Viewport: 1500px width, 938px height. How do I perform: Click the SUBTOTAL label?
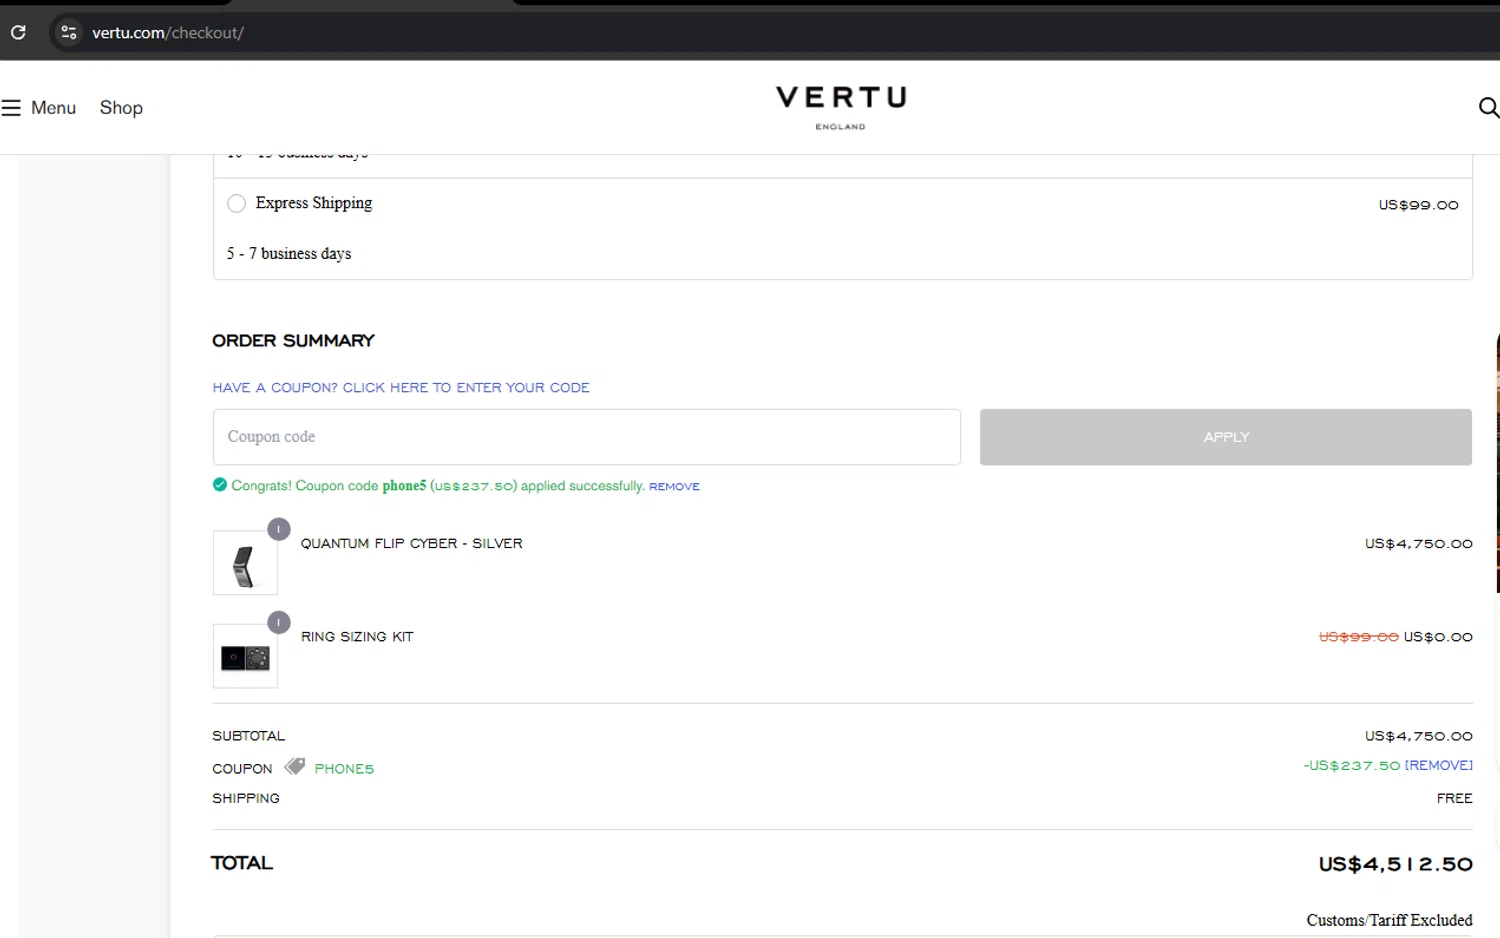[248, 736]
